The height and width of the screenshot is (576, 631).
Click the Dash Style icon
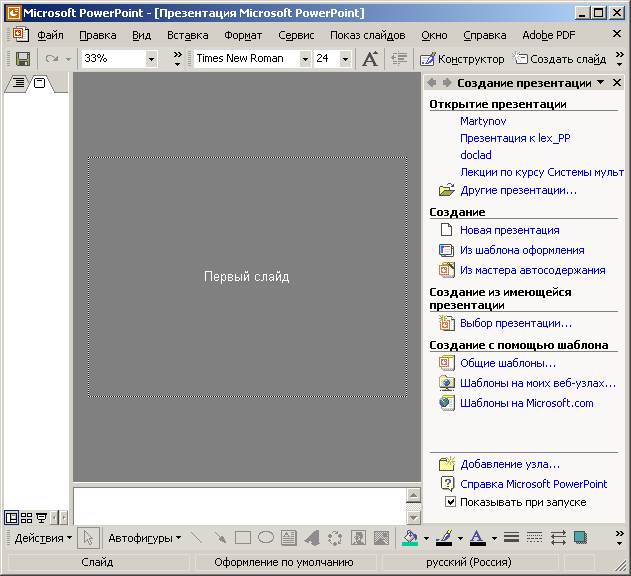534,538
